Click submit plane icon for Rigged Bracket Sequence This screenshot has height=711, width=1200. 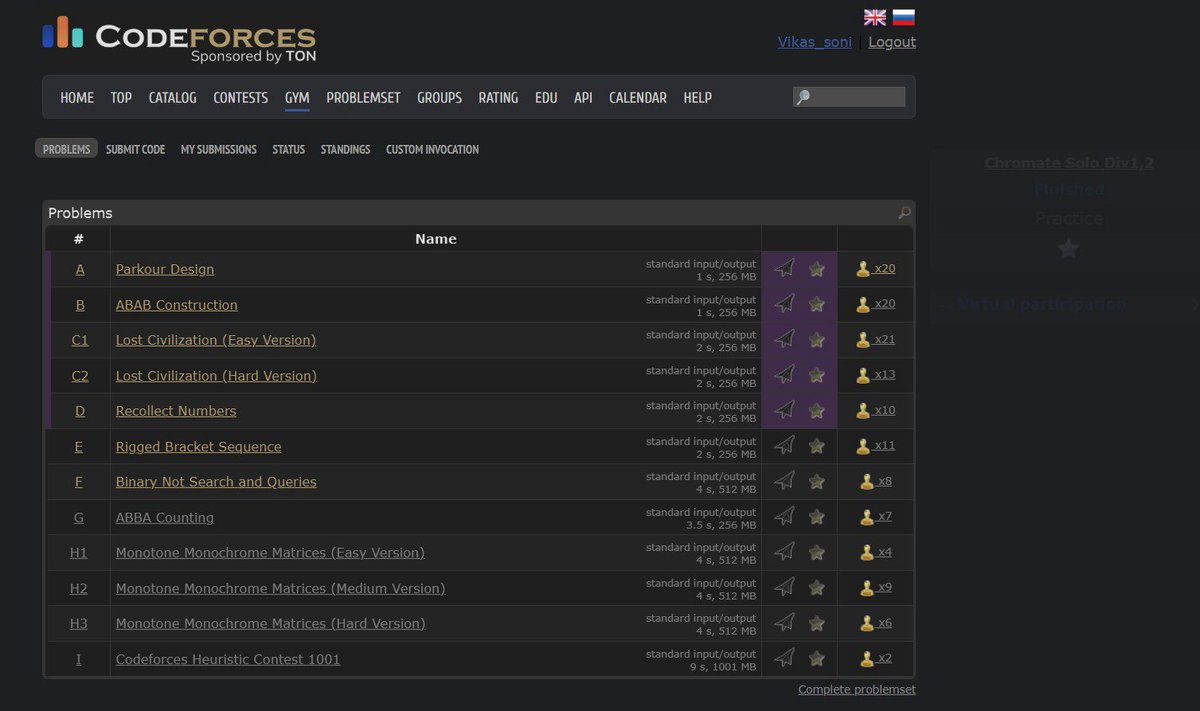click(x=785, y=446)
